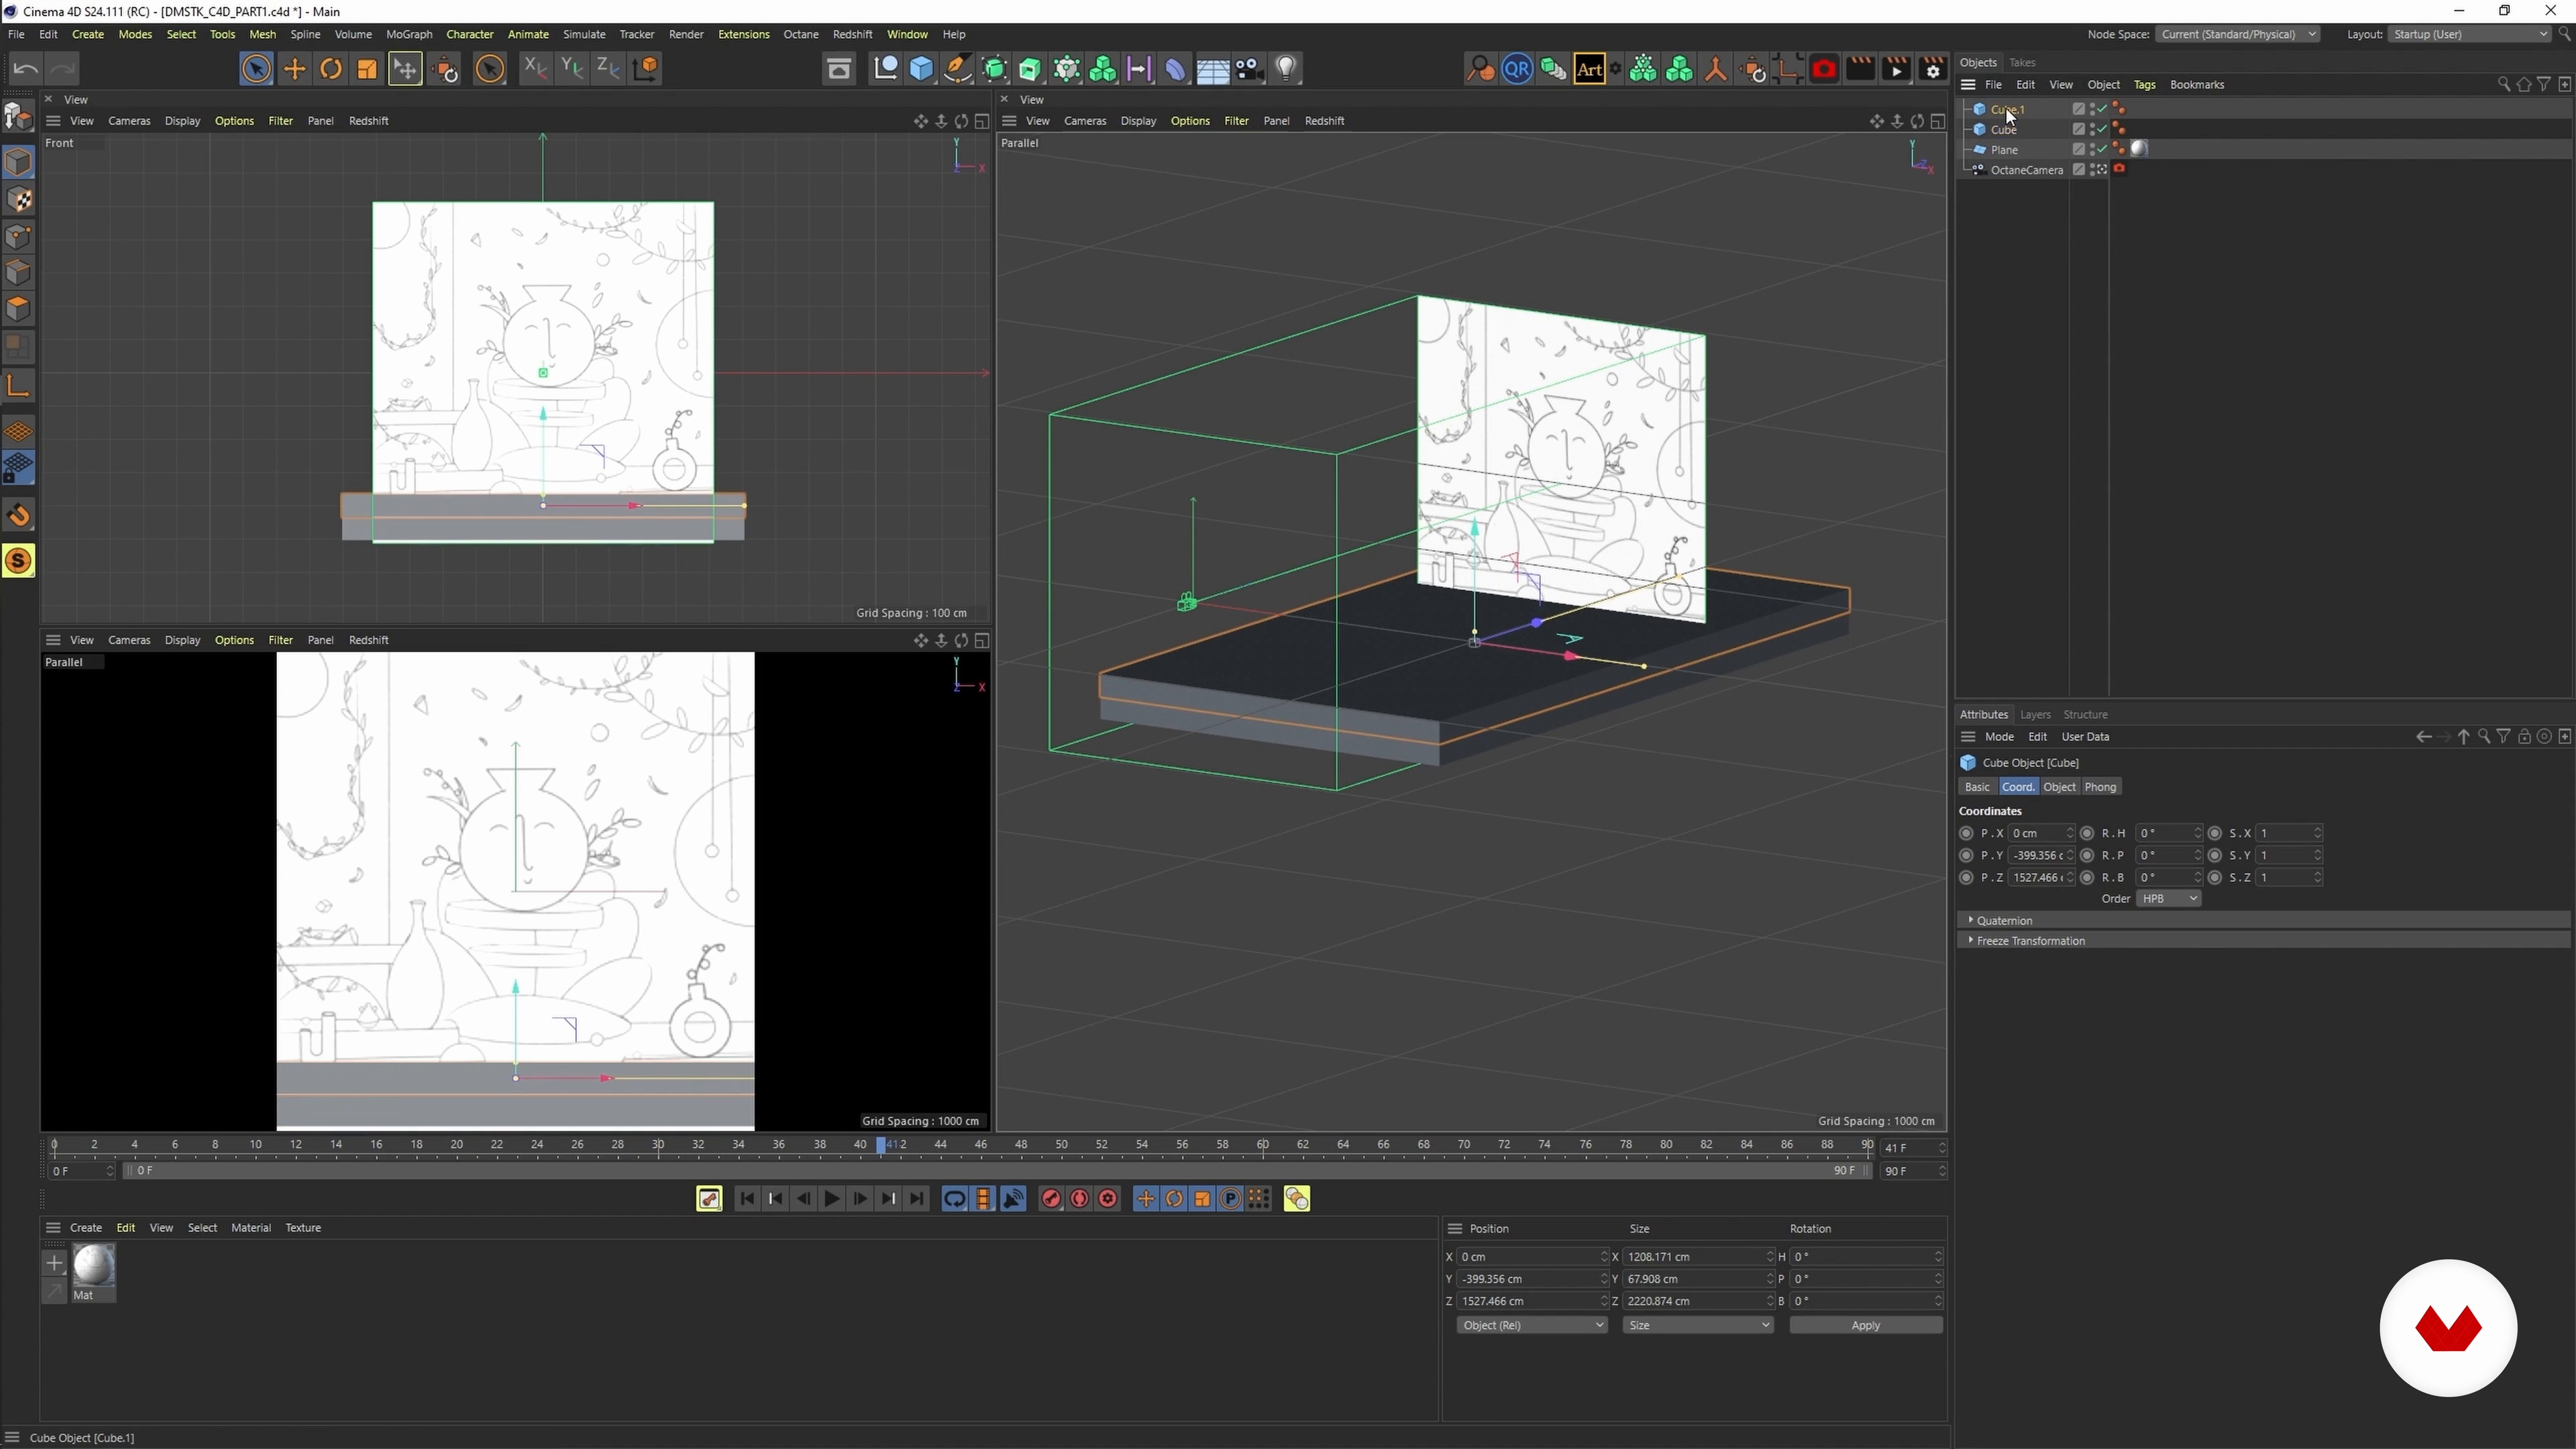Screen dimensions: 2576x1449
Task: Open Attributes panel hamburger menu
Action: tap(1968, 737)
